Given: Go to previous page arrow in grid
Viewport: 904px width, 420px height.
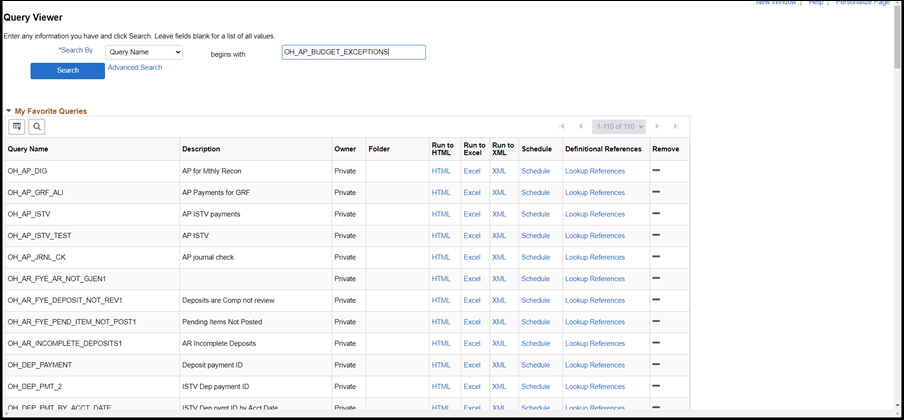Looking at the screenshot, I should [x=580, y=127].
